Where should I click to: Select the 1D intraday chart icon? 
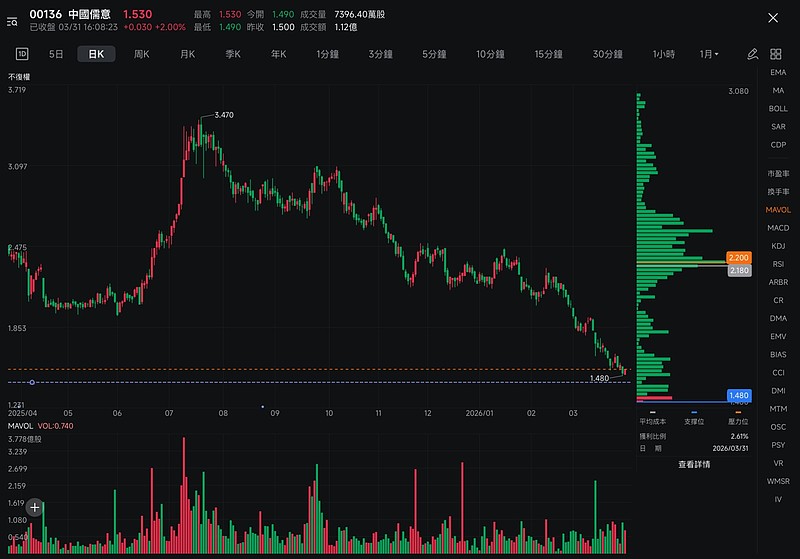22,54
